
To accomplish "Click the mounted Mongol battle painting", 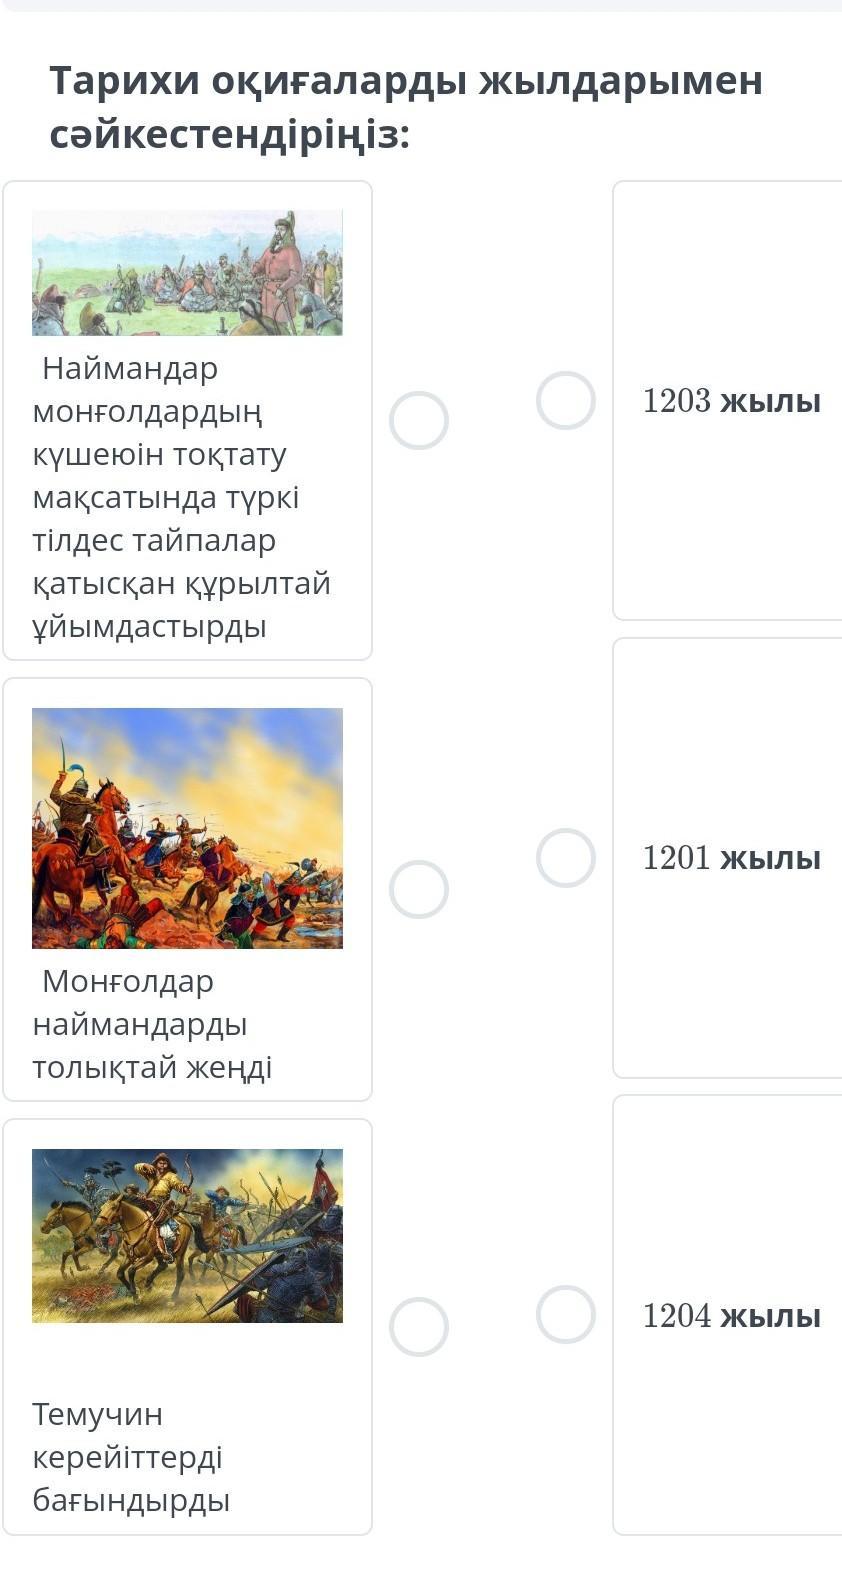I will (x=187, y=828).
